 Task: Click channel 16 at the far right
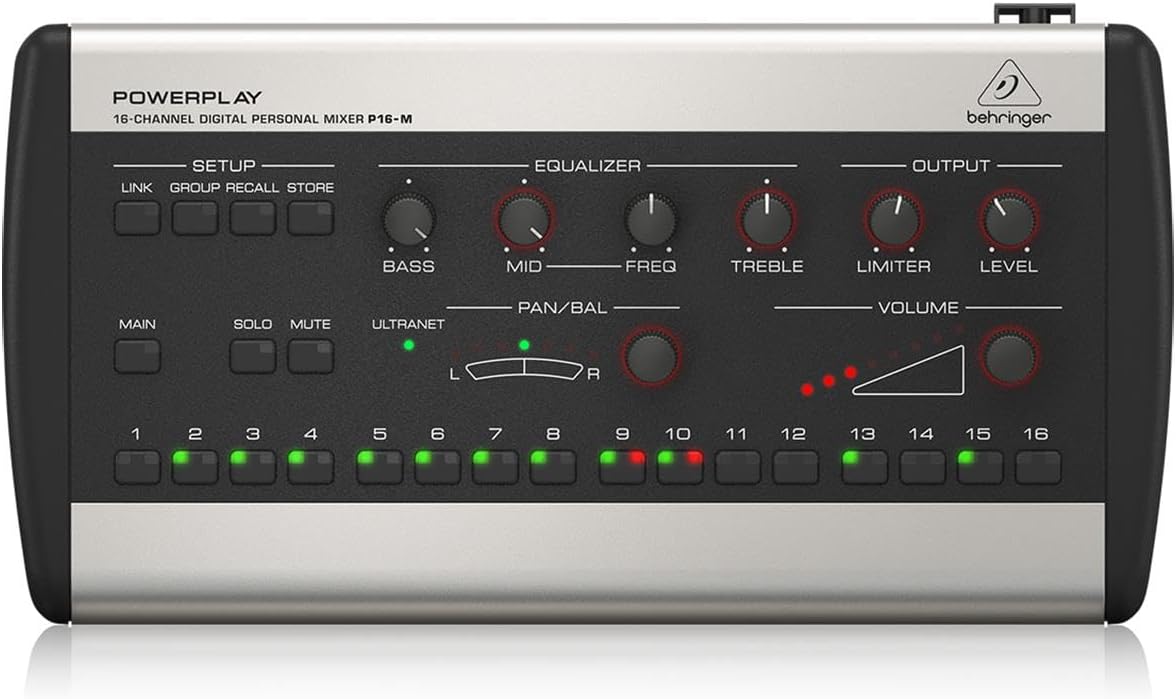(x=1037, y=462)
